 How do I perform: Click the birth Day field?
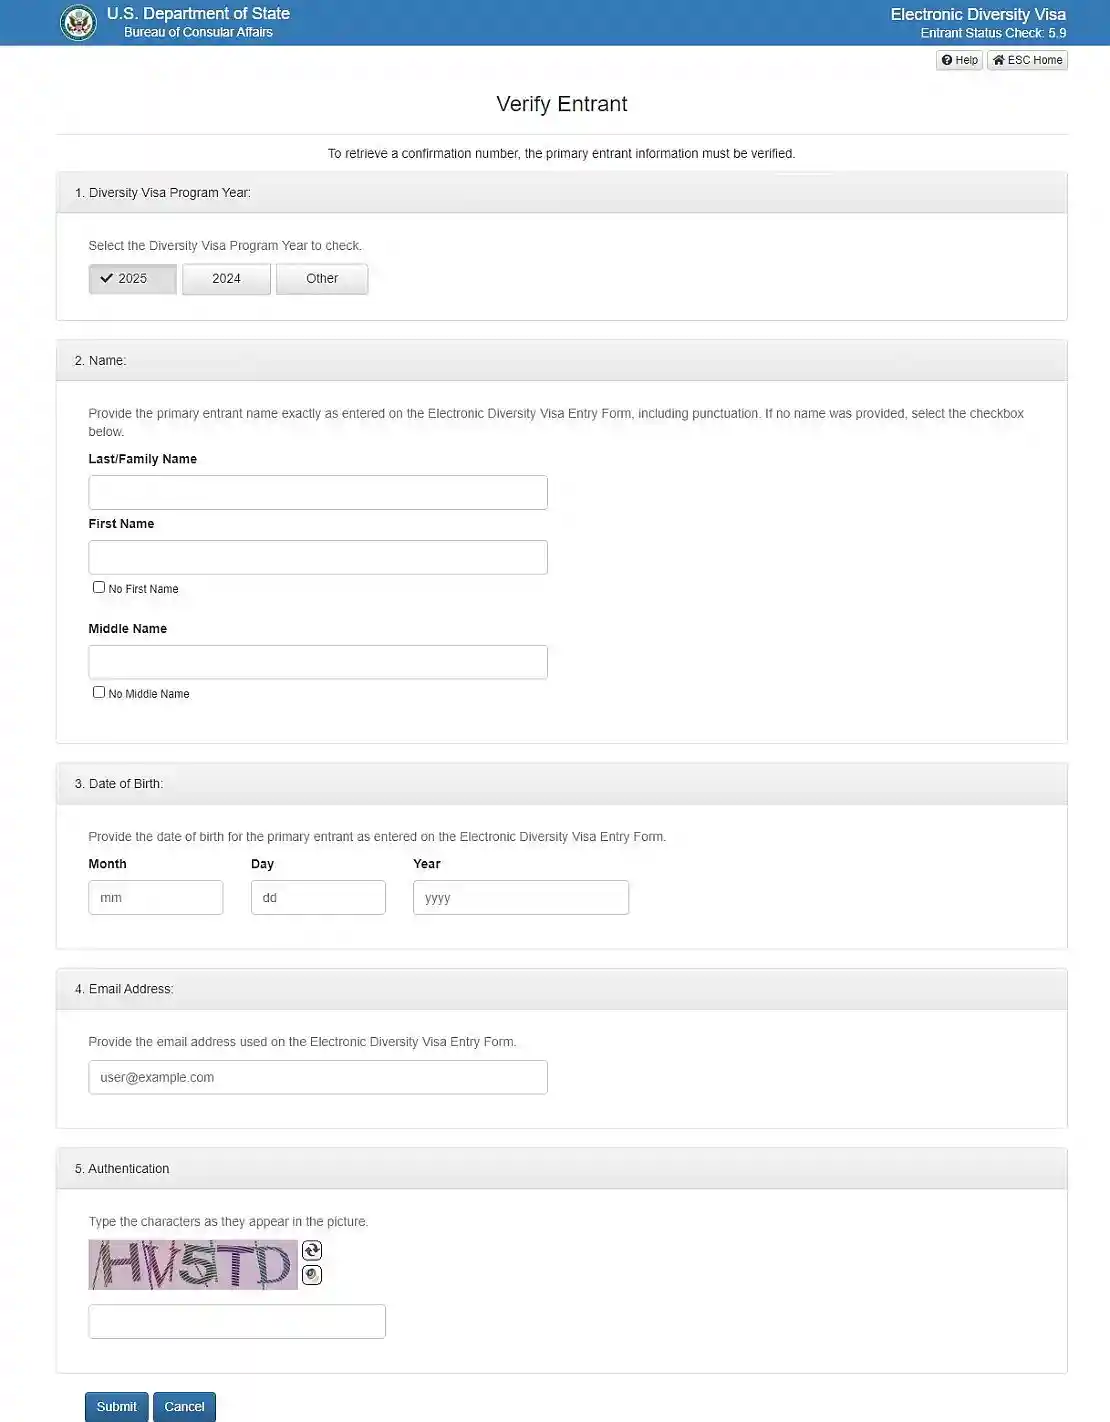coord(318,897)
